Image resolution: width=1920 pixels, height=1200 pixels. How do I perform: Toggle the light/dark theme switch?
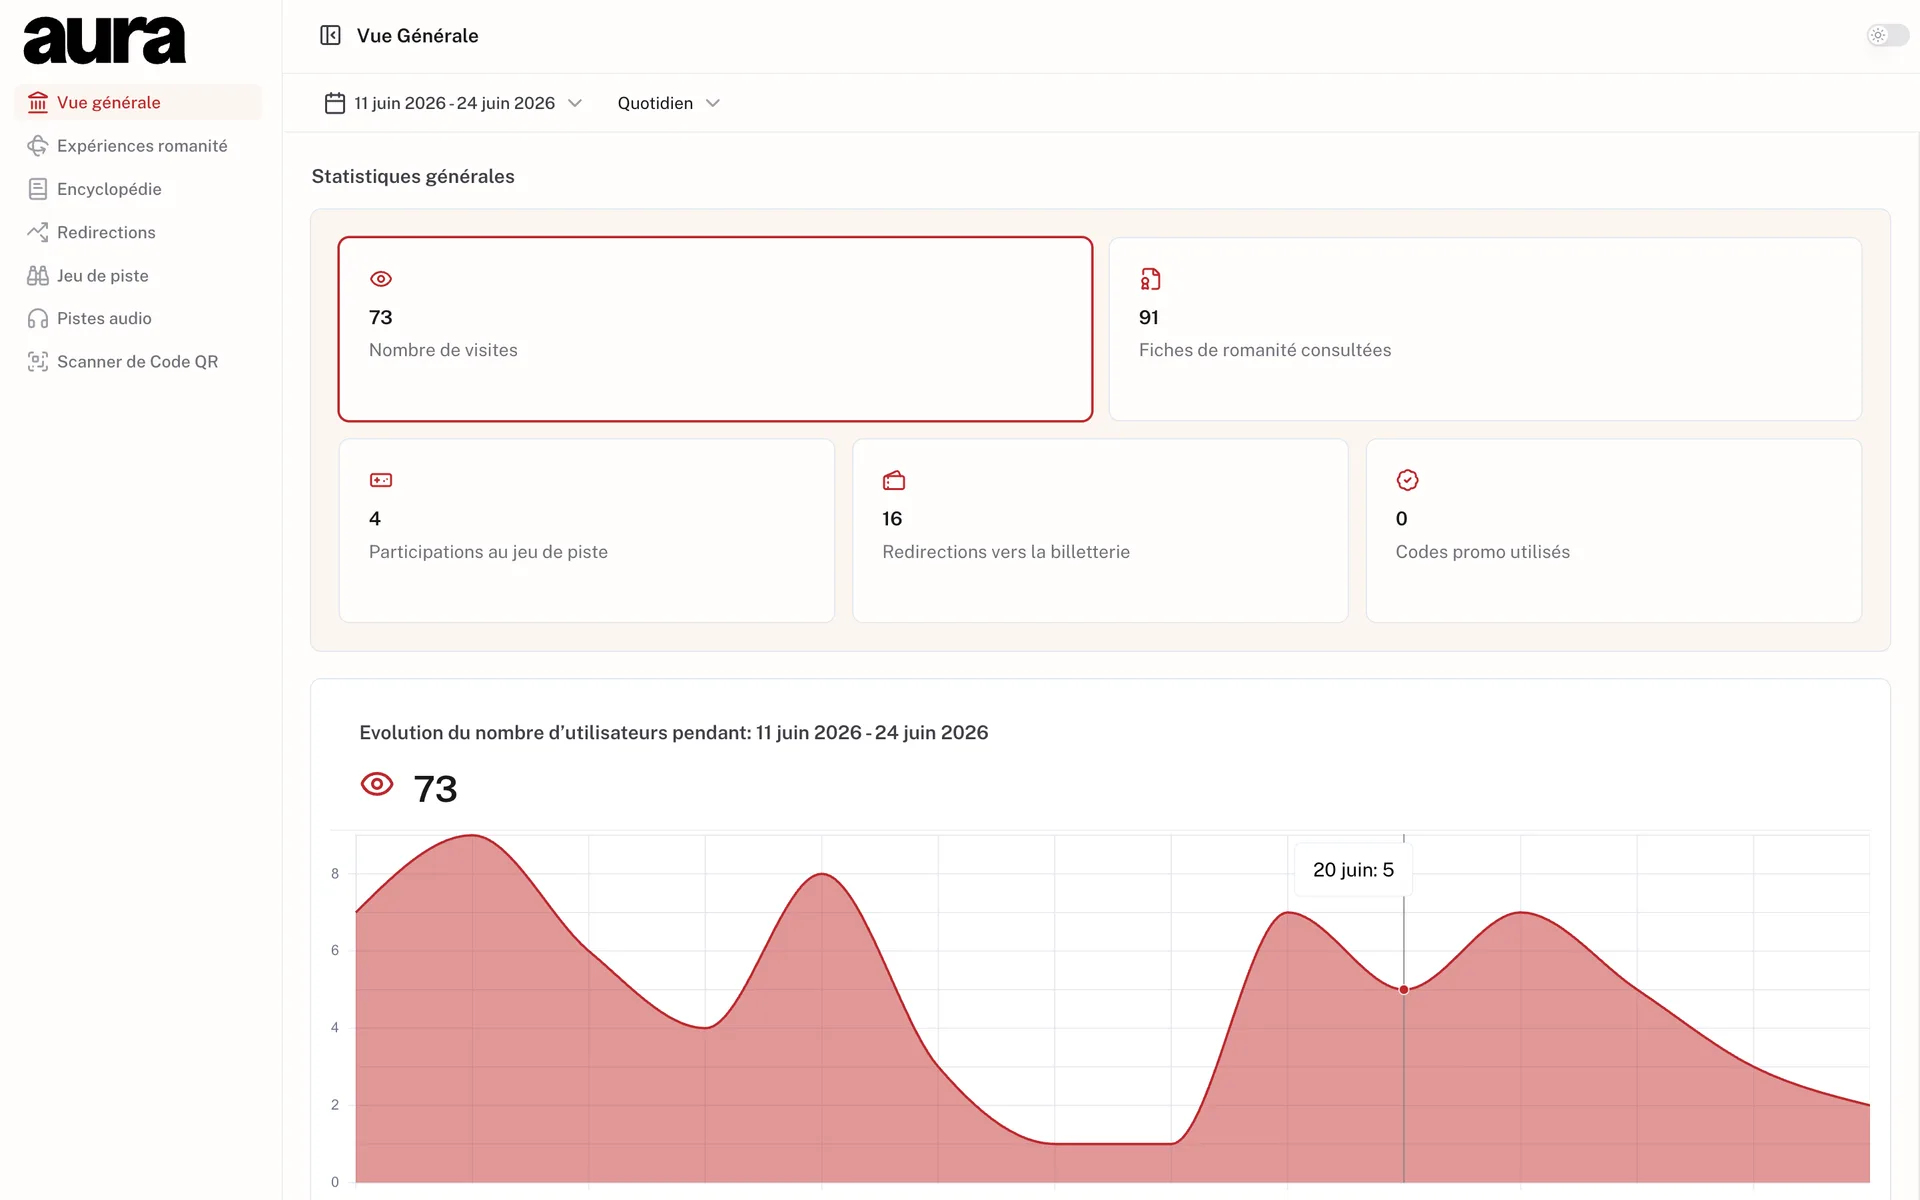coord(1887,36)
